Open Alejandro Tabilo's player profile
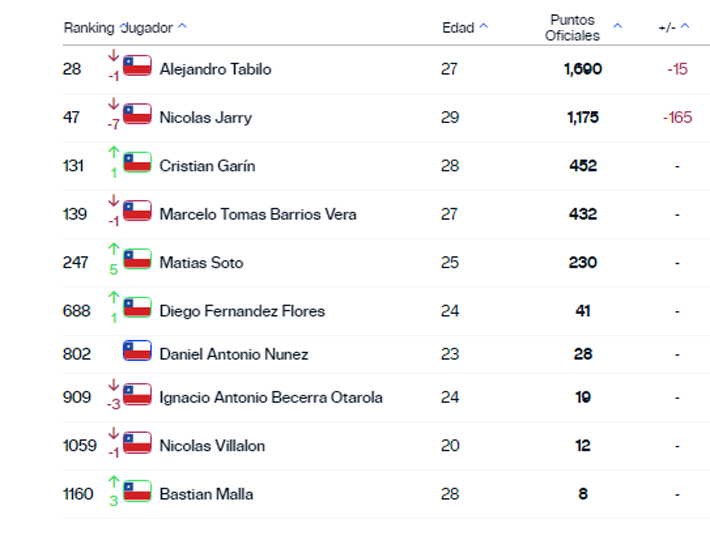 pos(215,69)
